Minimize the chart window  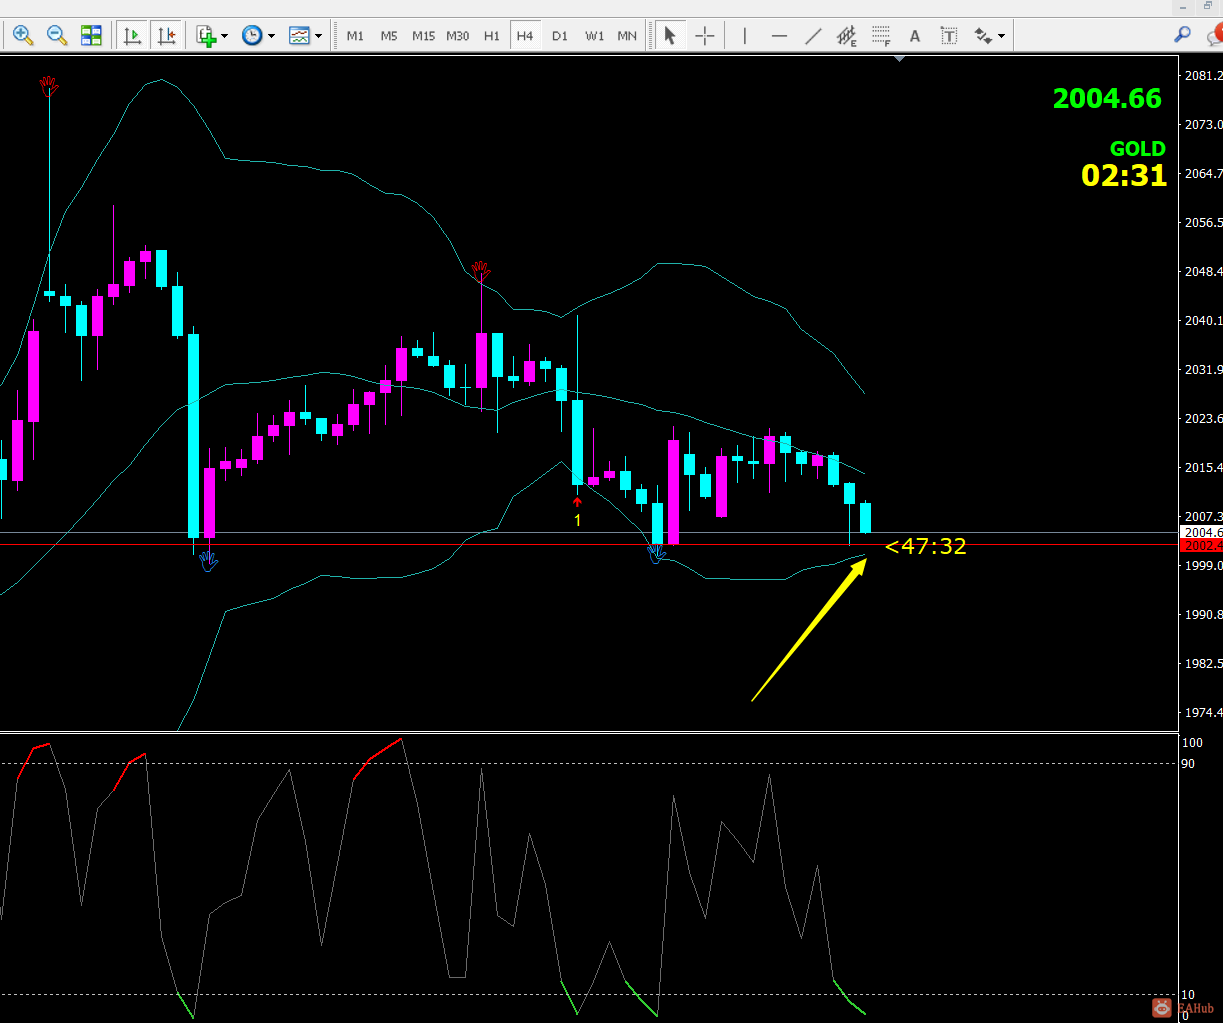coord(1181,6)
